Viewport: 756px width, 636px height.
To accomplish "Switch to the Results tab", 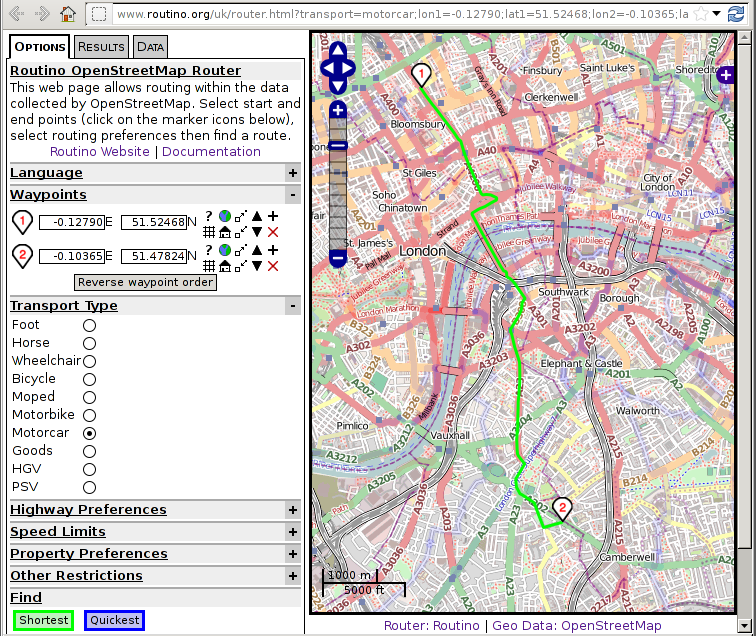I will [101, 47].
